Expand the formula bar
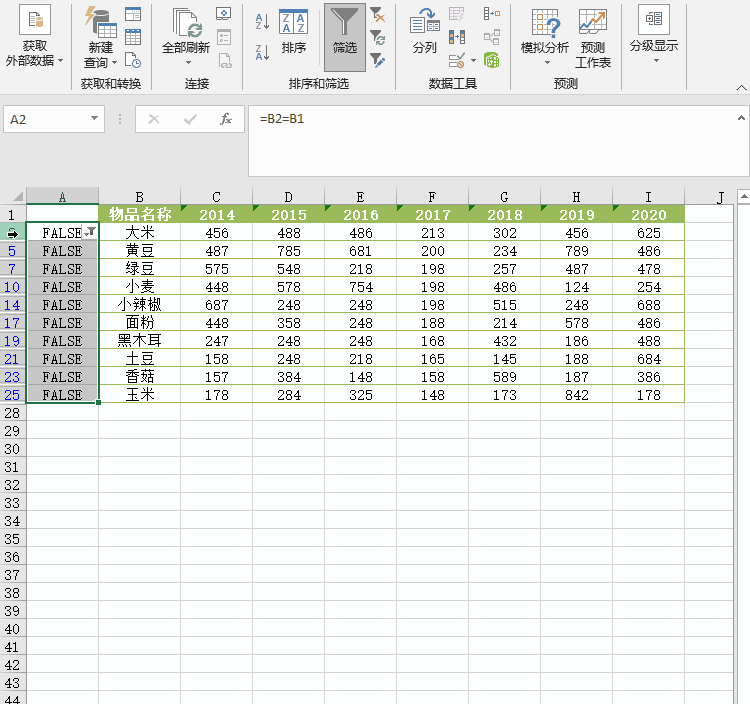750x704 pixels. [741, 118]
